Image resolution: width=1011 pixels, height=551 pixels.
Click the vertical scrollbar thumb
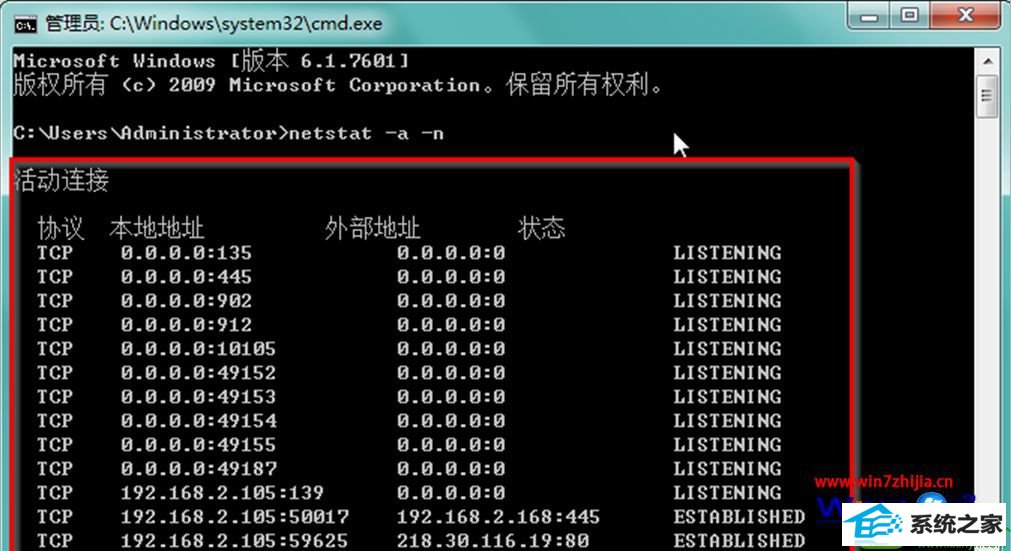pyautogui.click(x=987, y=96)
